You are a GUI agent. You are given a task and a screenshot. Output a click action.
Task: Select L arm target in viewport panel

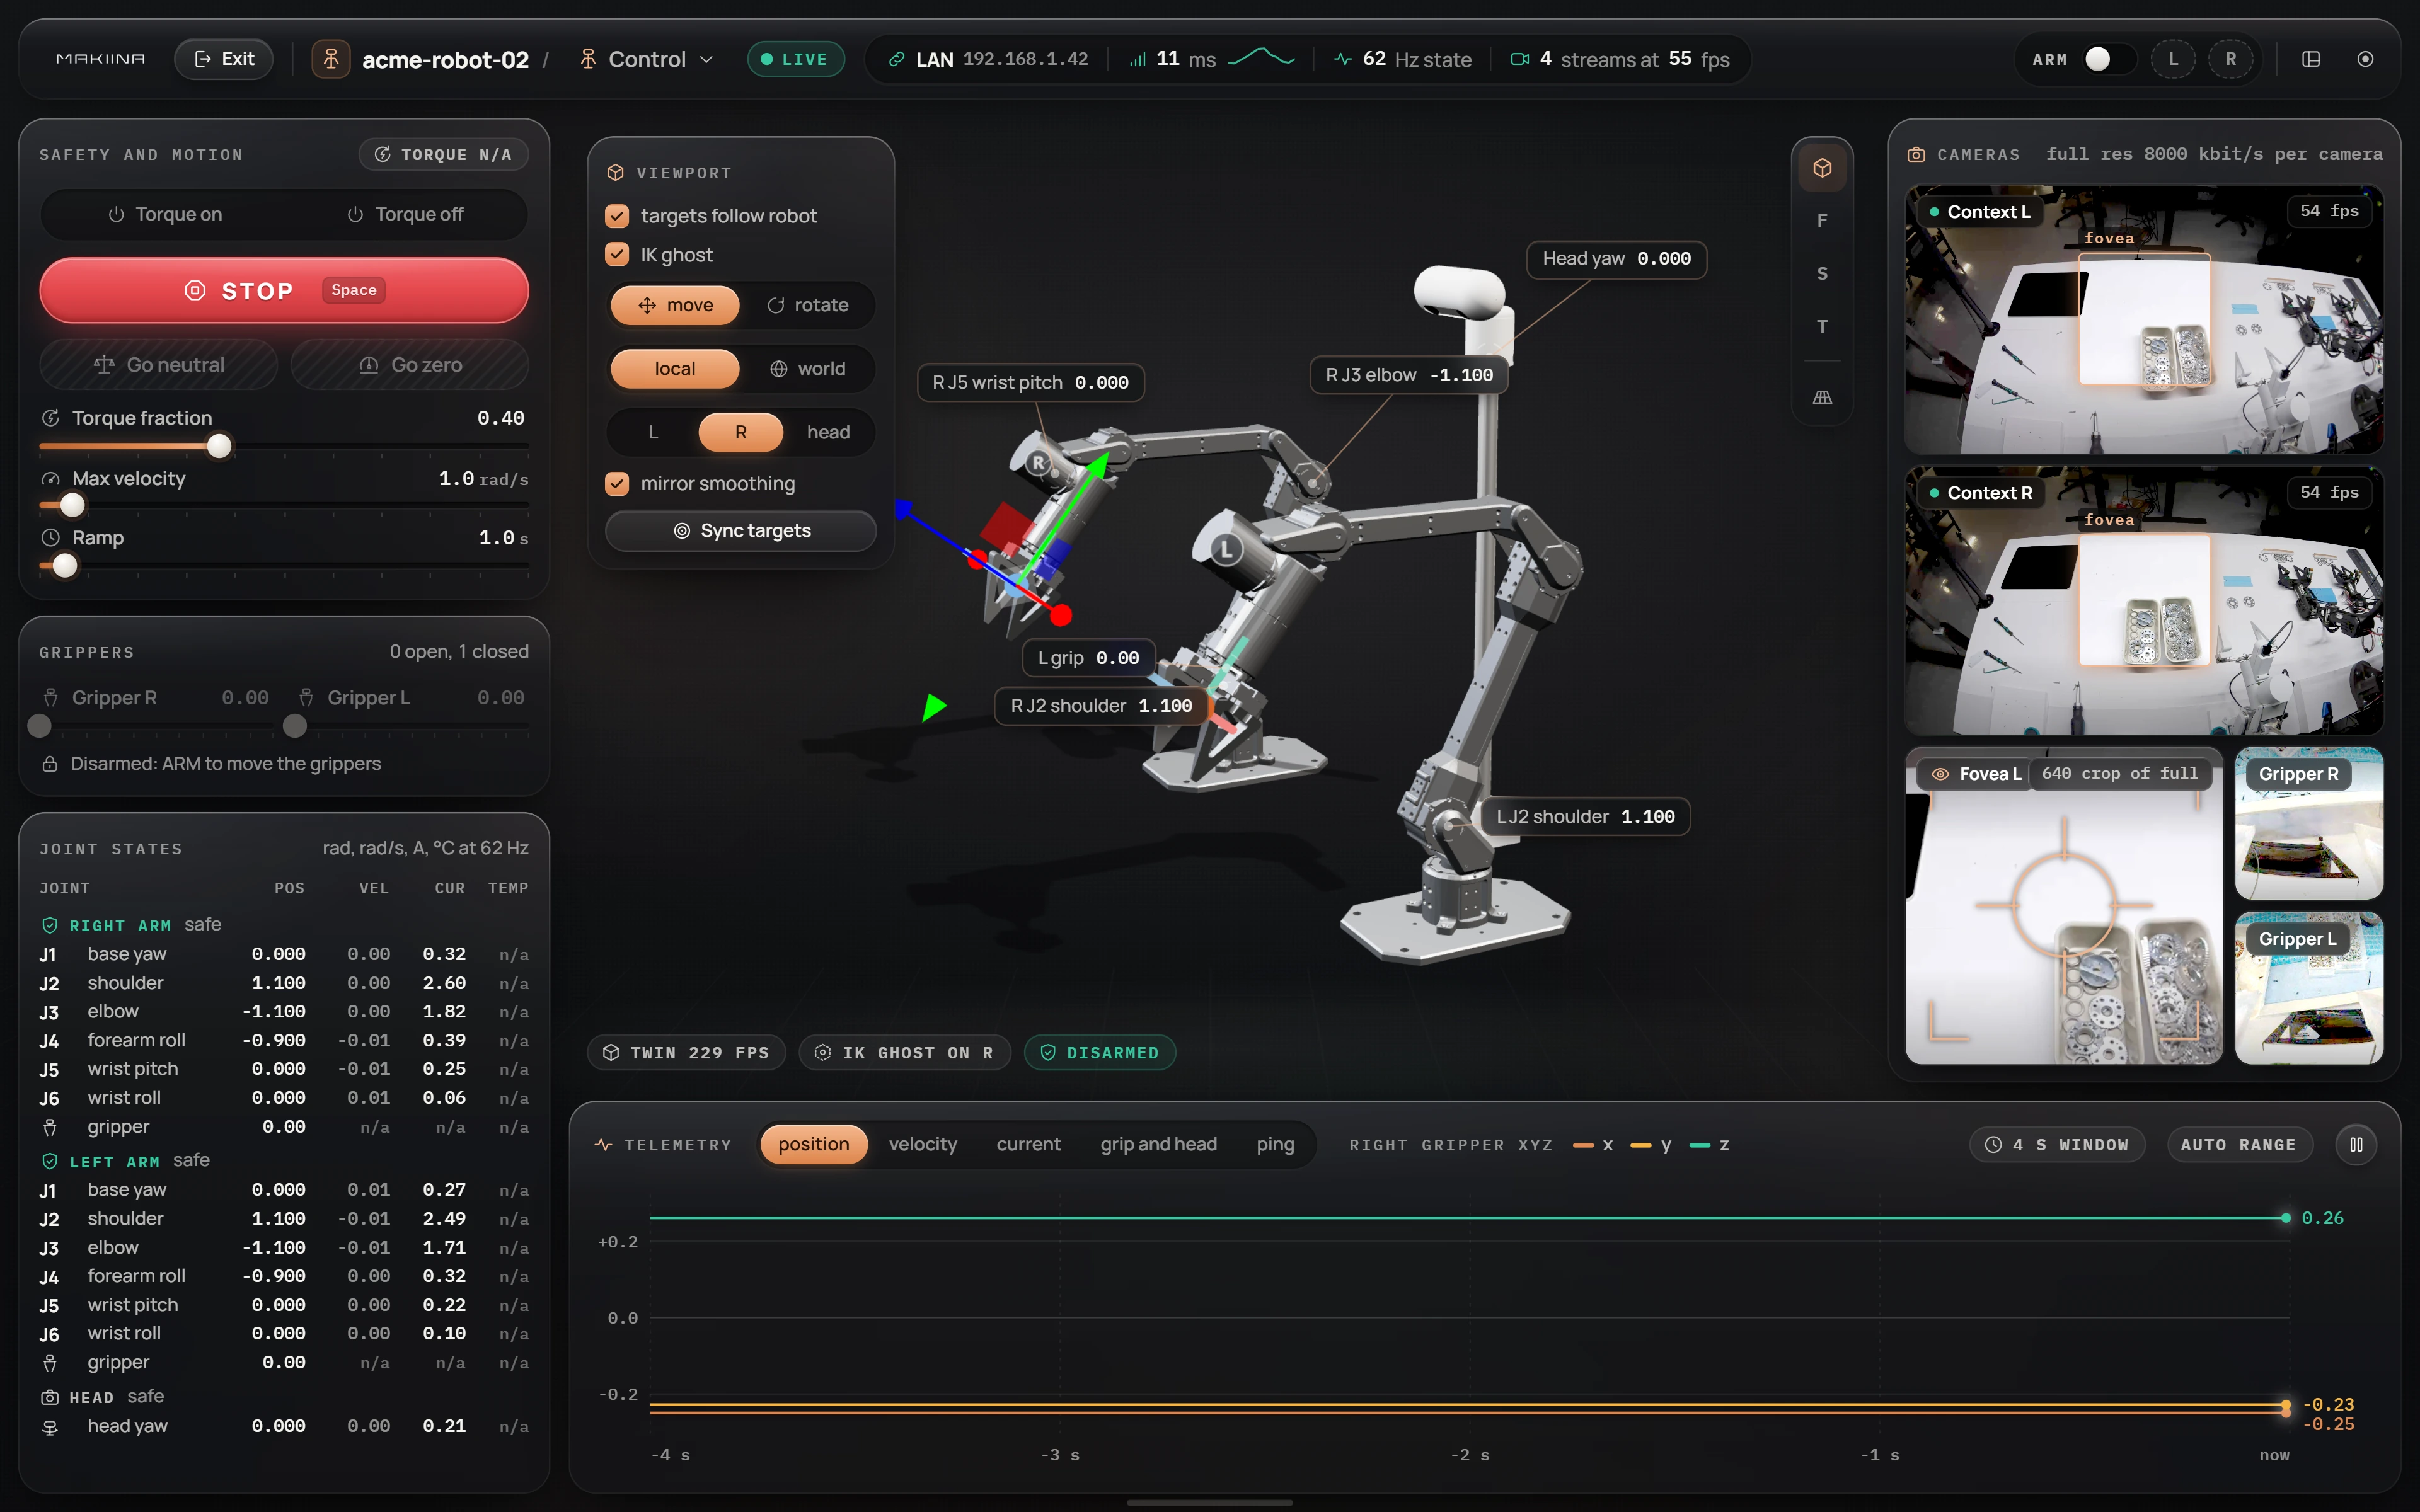(653, 432)
